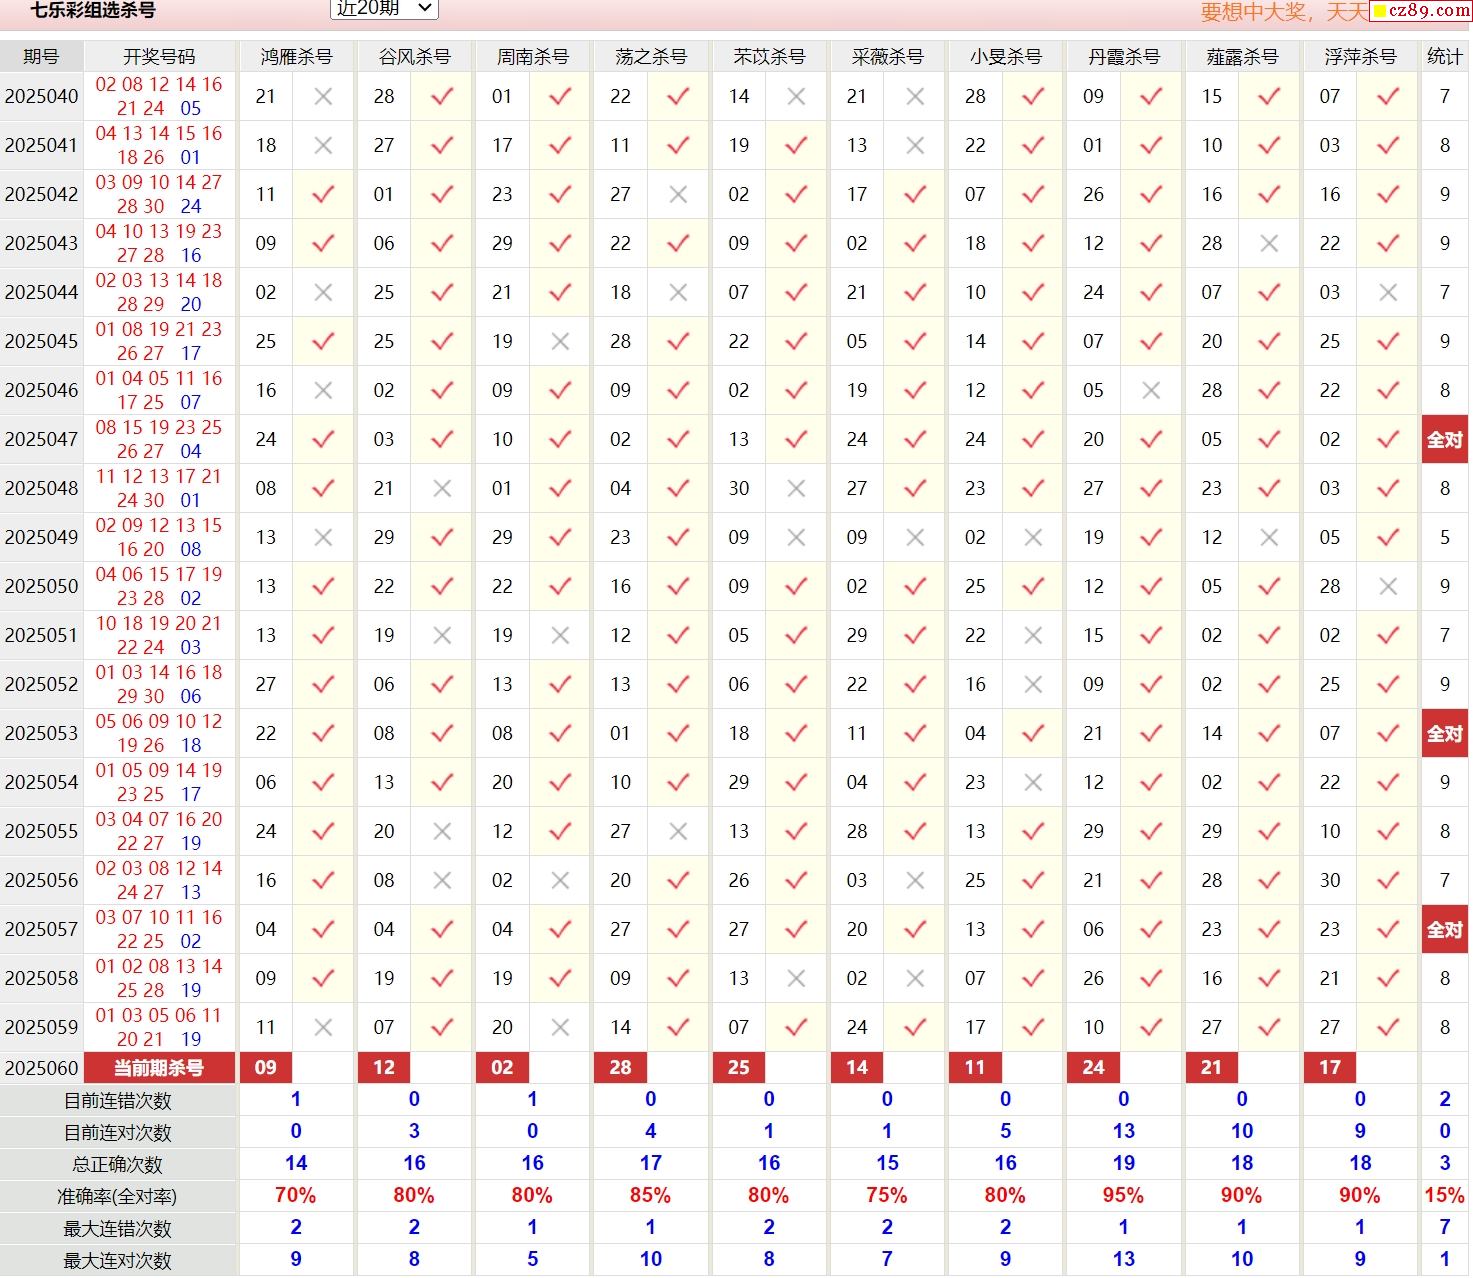Click the check mark in 2025047 鸿雁杀号
Screen dimensions: 1473x1278
point(323,440)
